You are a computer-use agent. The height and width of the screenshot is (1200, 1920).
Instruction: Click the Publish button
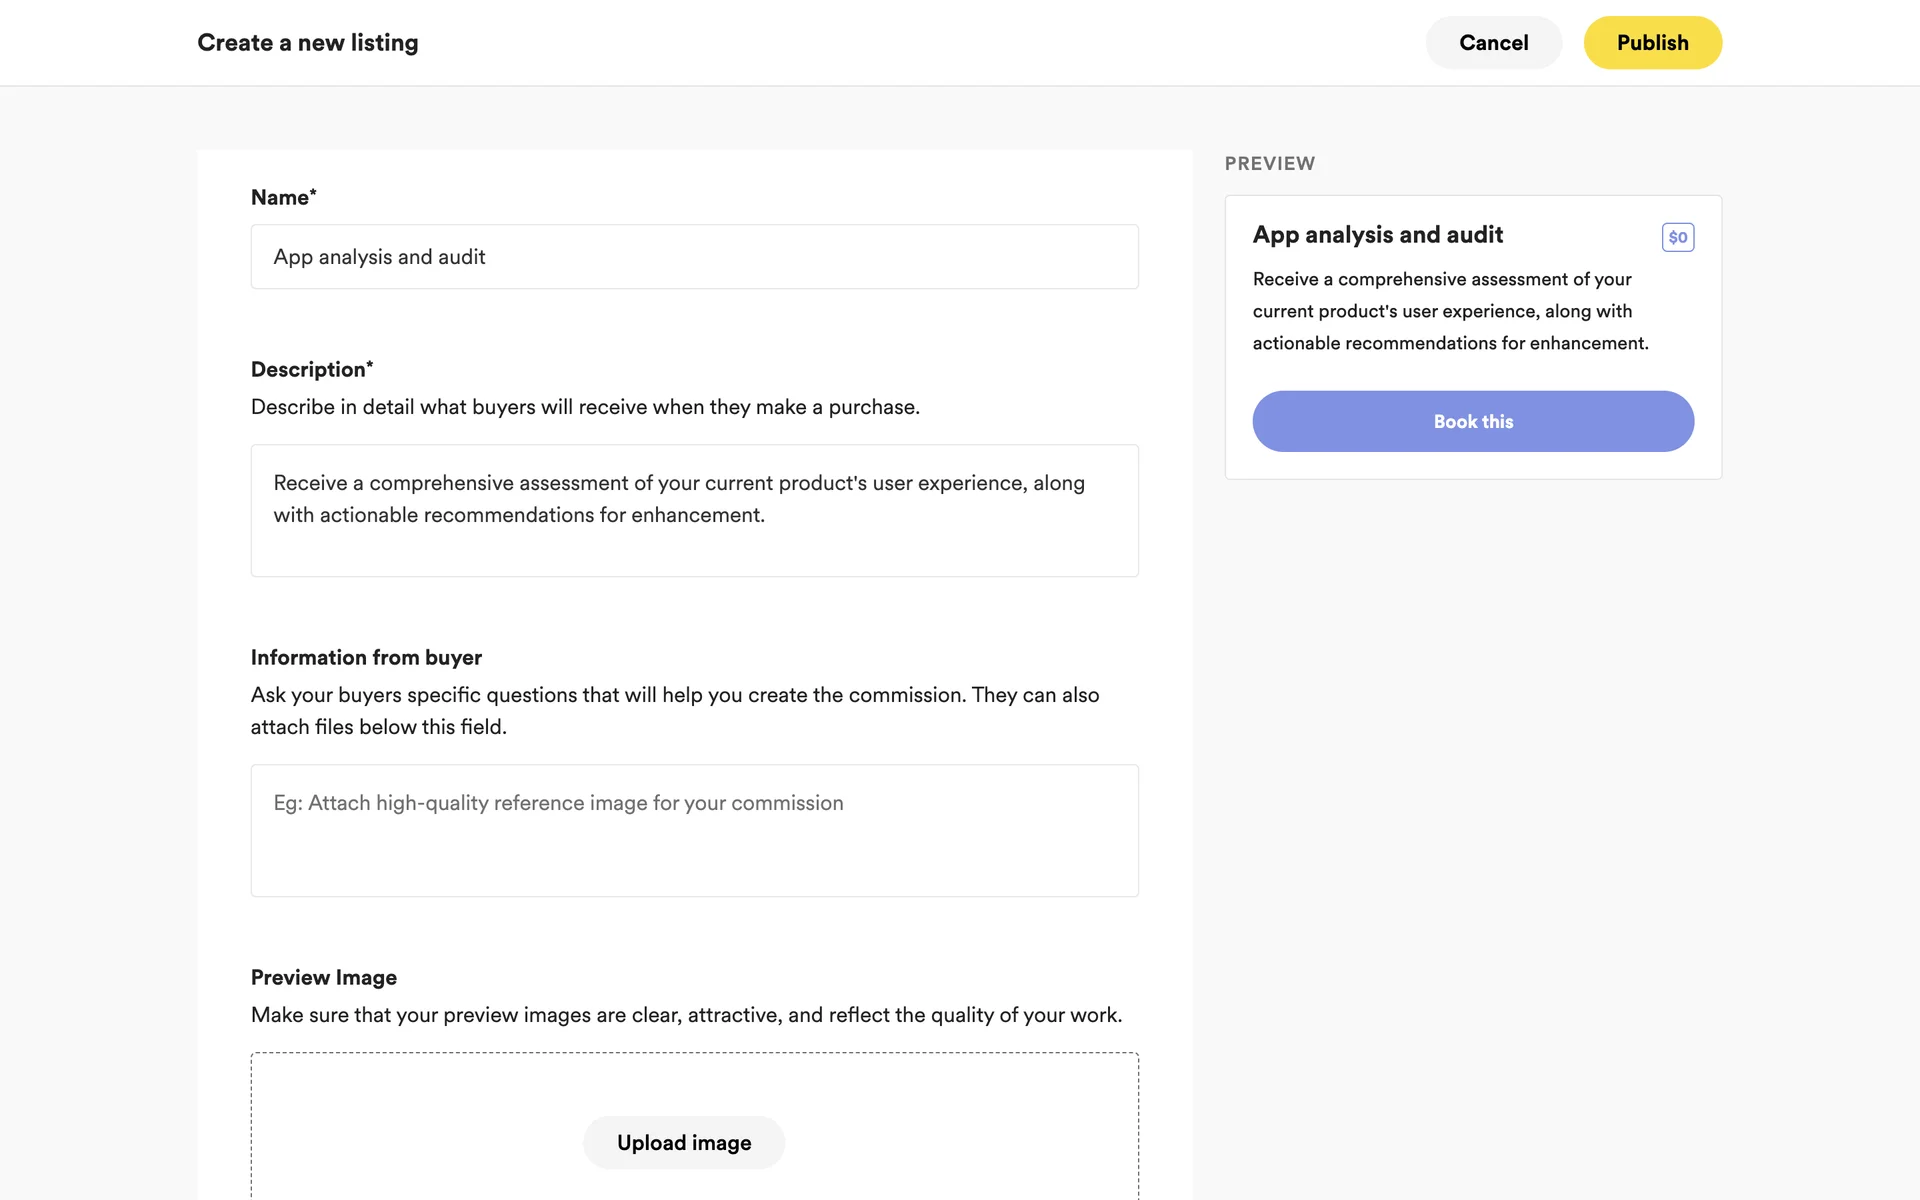click(x=1652, y=43)
